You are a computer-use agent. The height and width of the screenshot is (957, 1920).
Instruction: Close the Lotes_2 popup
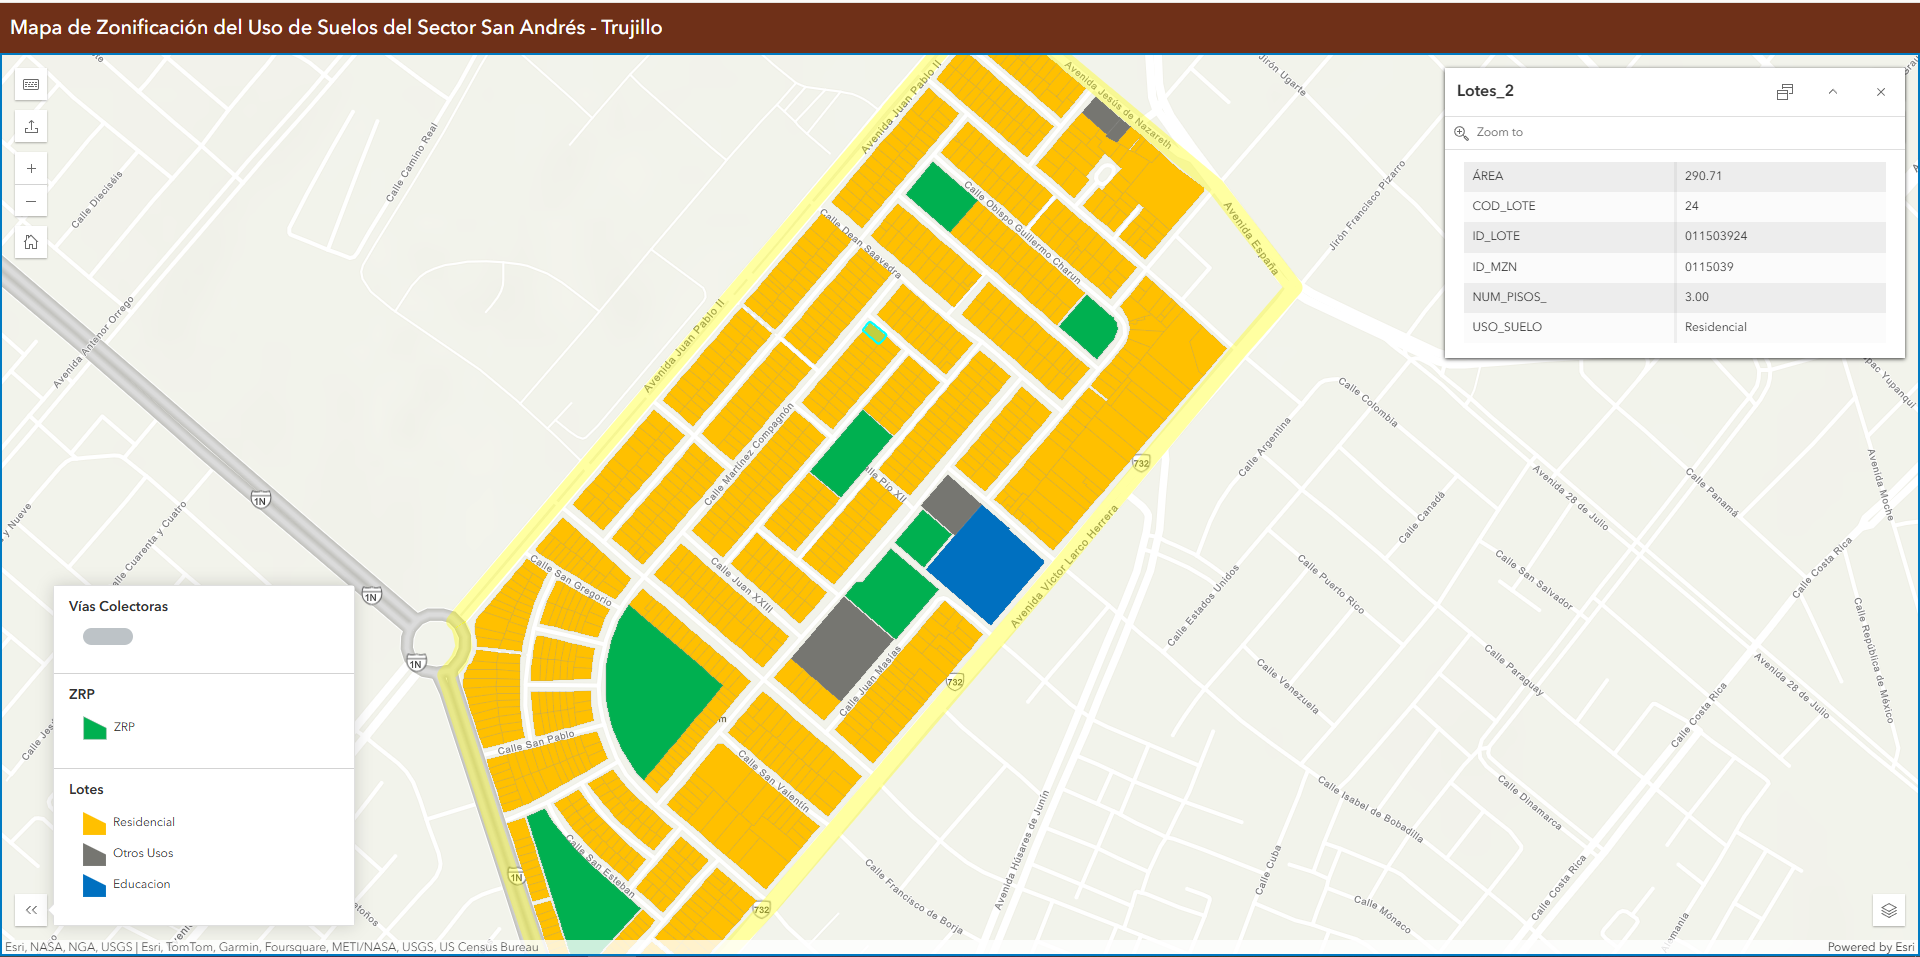pyautogui.click(x=1880, y=92)
